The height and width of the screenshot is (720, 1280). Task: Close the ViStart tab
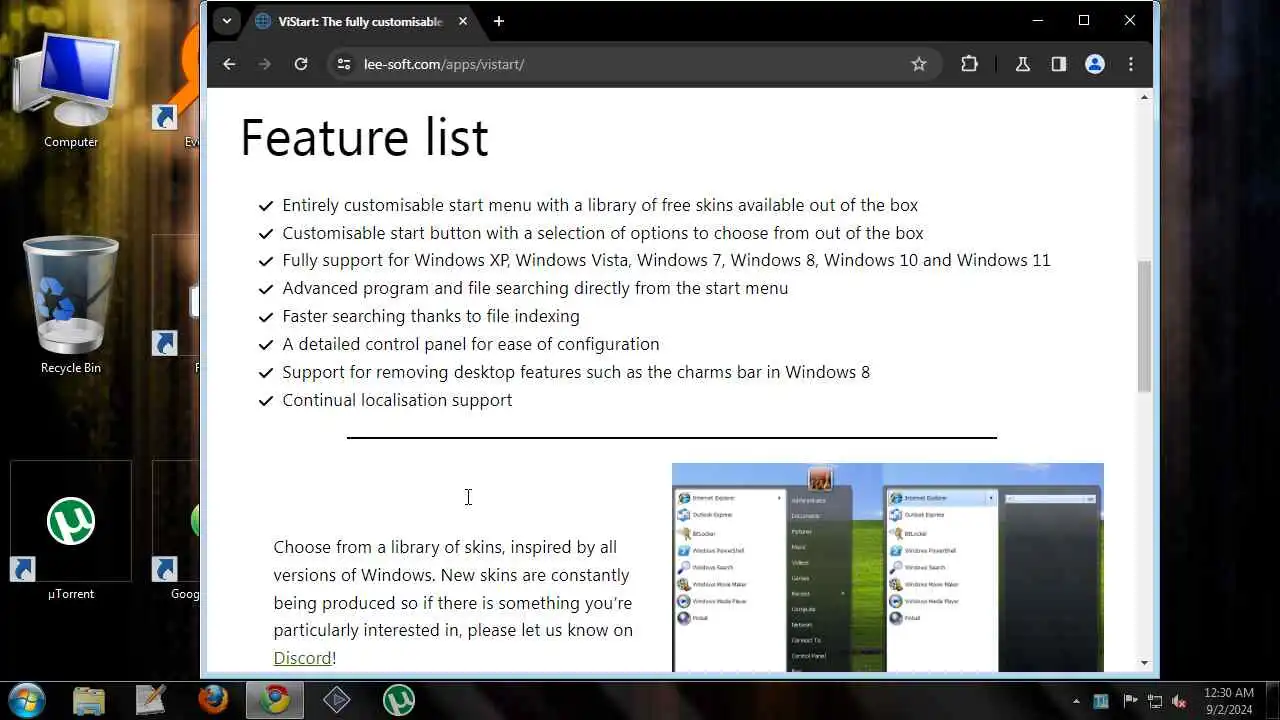[463, 21]
